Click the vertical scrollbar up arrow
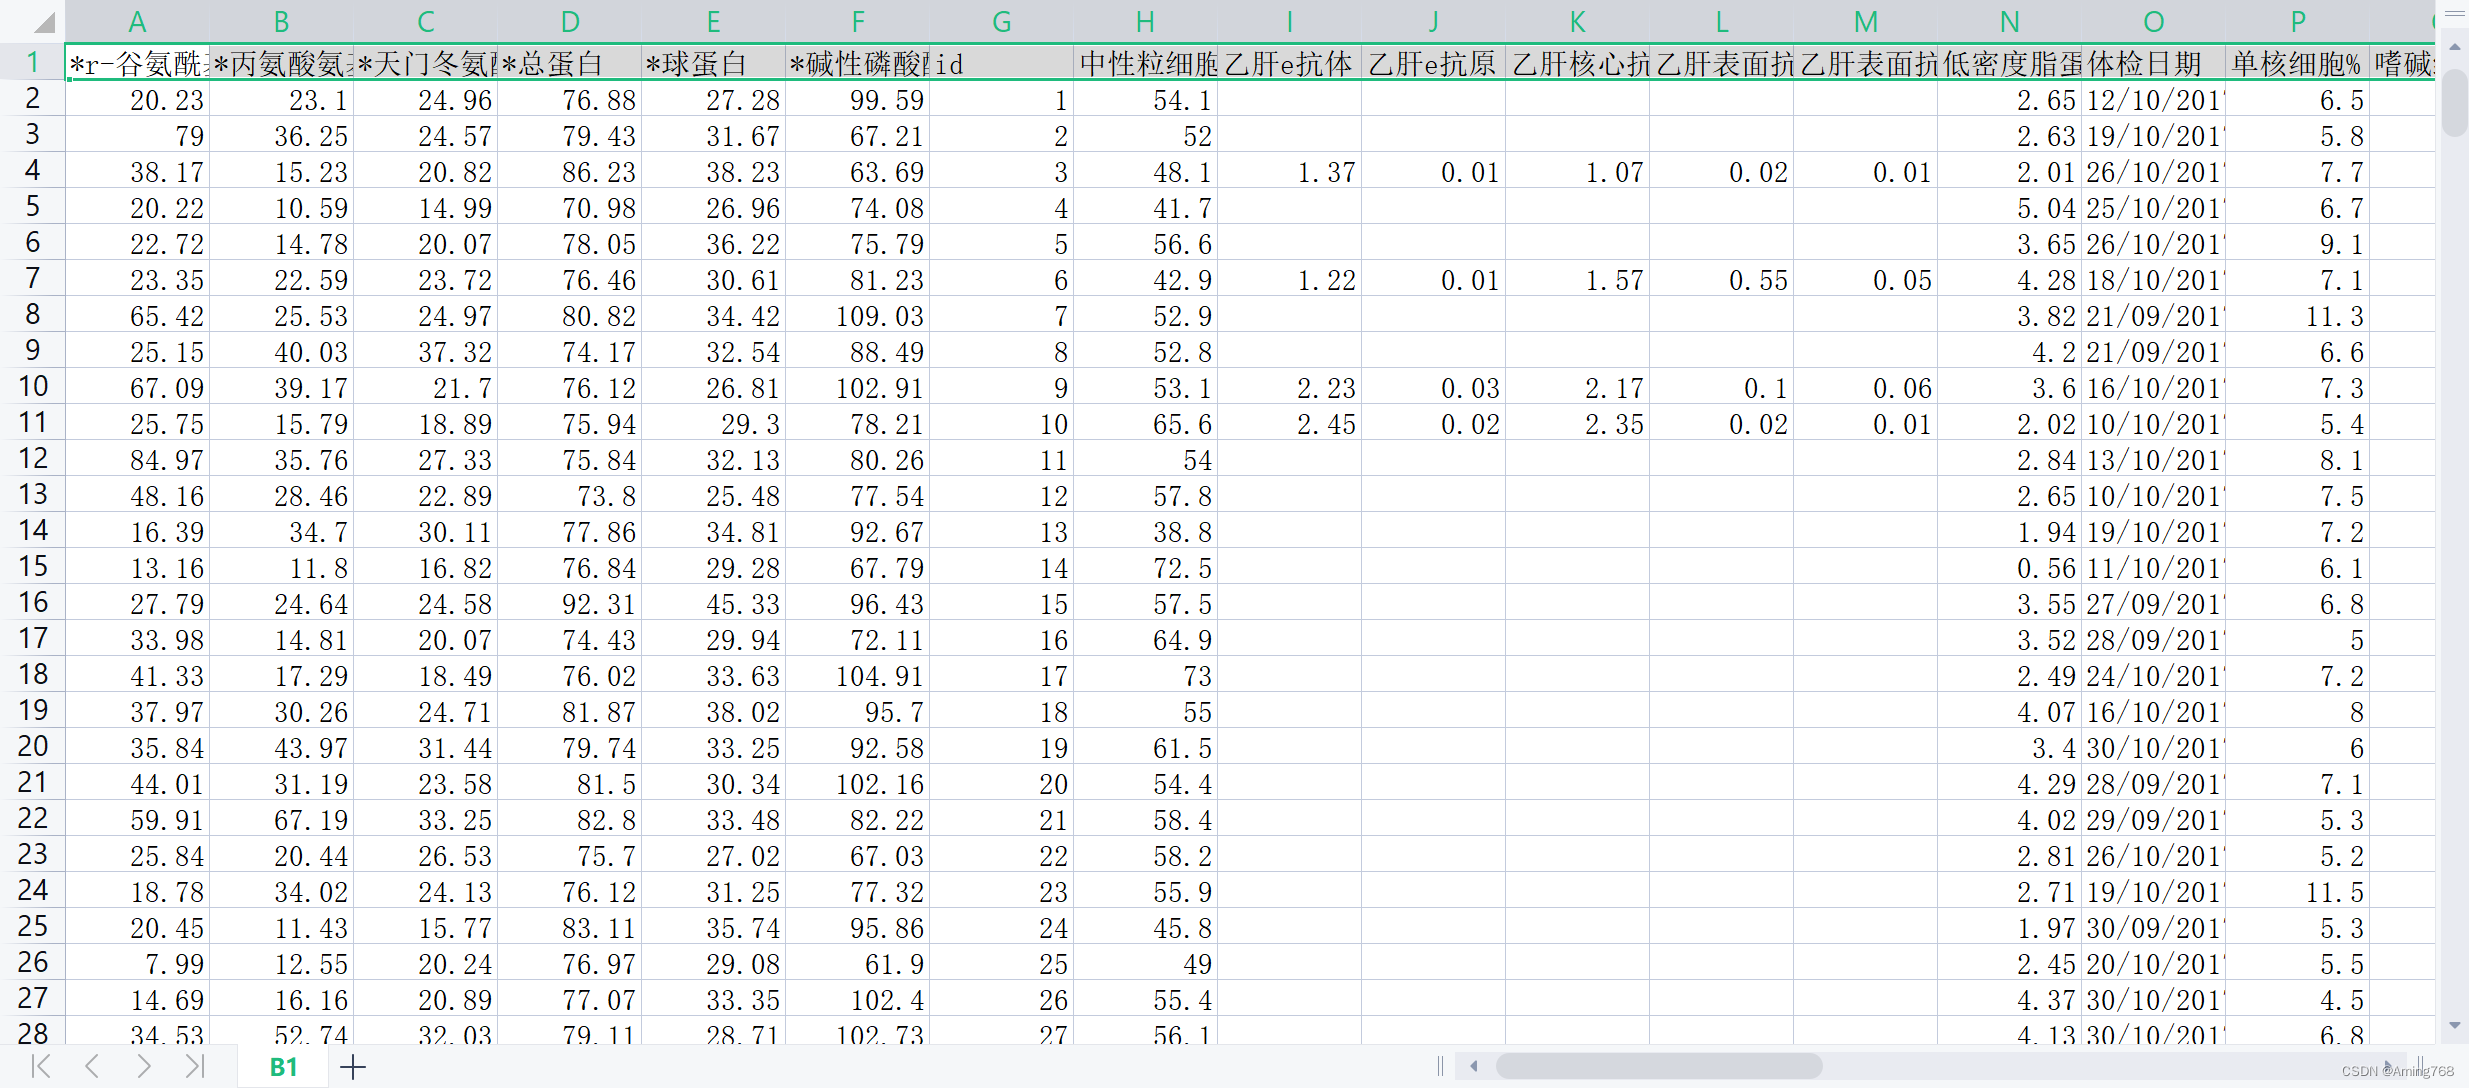This screenshot has width=2469, height=1088. 2454,47
